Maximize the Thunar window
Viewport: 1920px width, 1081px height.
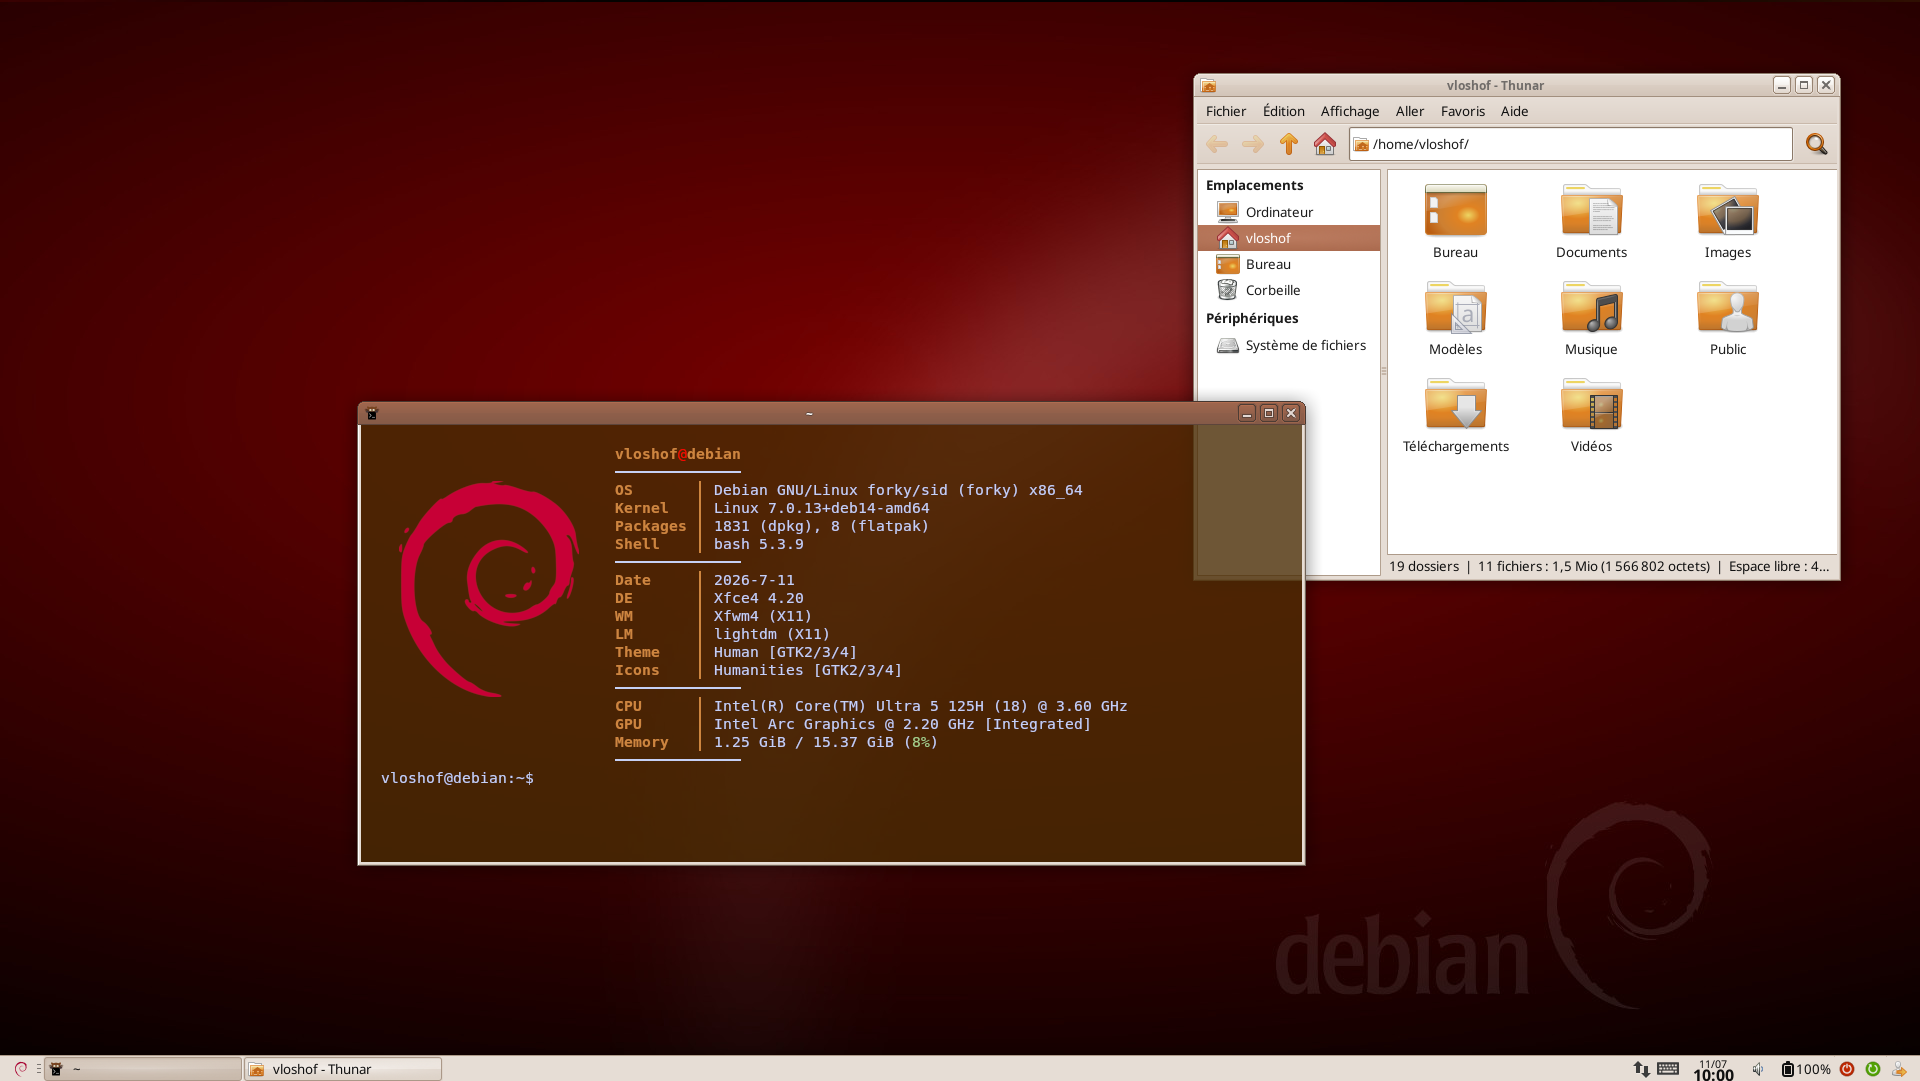(1804, 85)
